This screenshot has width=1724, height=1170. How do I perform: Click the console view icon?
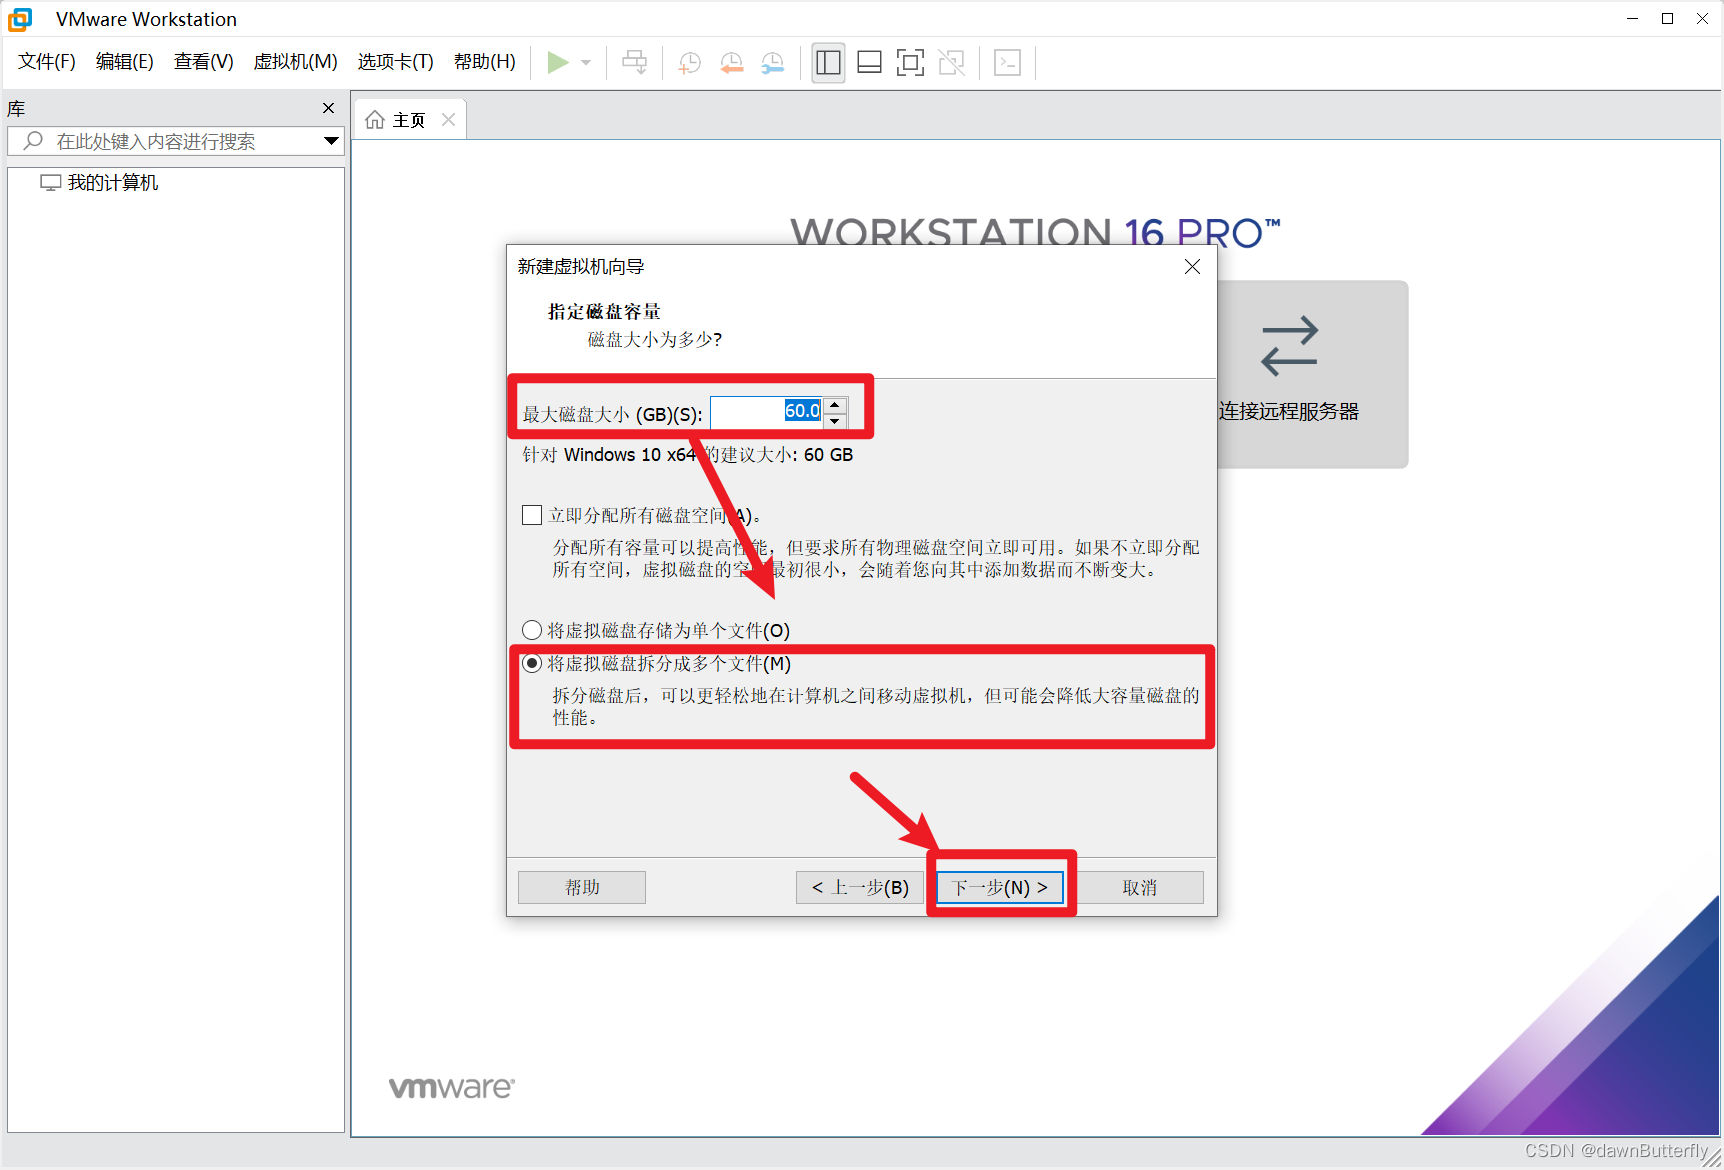[x=1007, y=62]
